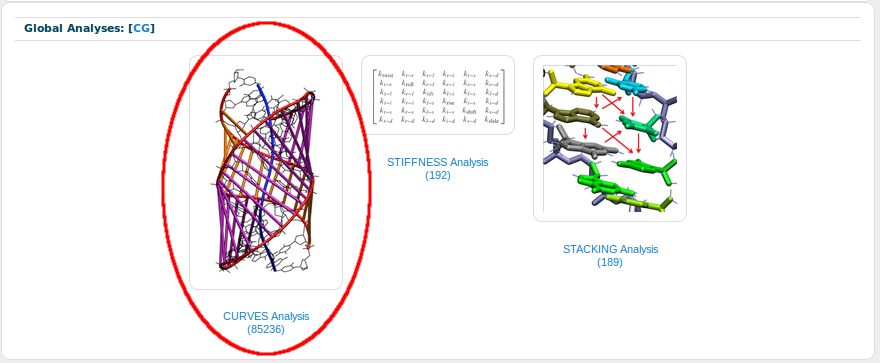This screenshot has width=880, height=363.
Task: Follow the STIFFNESS Analysis text link
Action: click(x=438, y=163)
